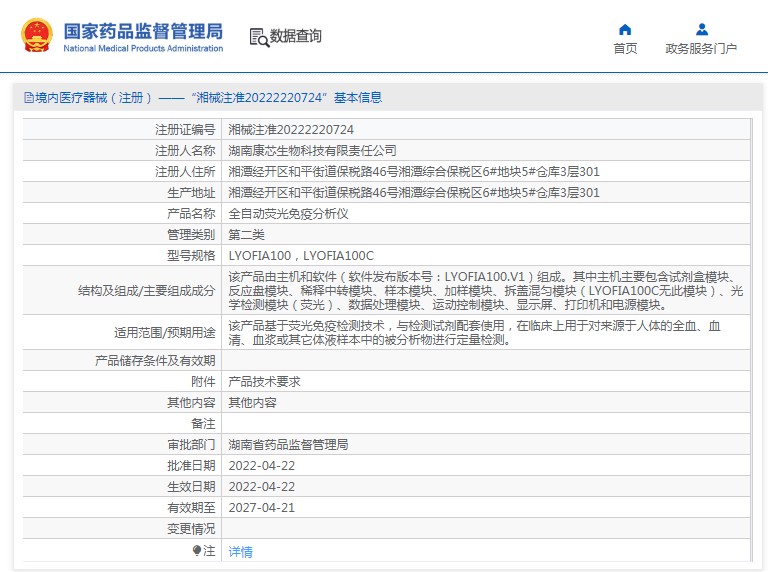Screen dimensions: 768x572
Task: Click the 国家药品监督管理局 site title
Action: pos(142,30)
